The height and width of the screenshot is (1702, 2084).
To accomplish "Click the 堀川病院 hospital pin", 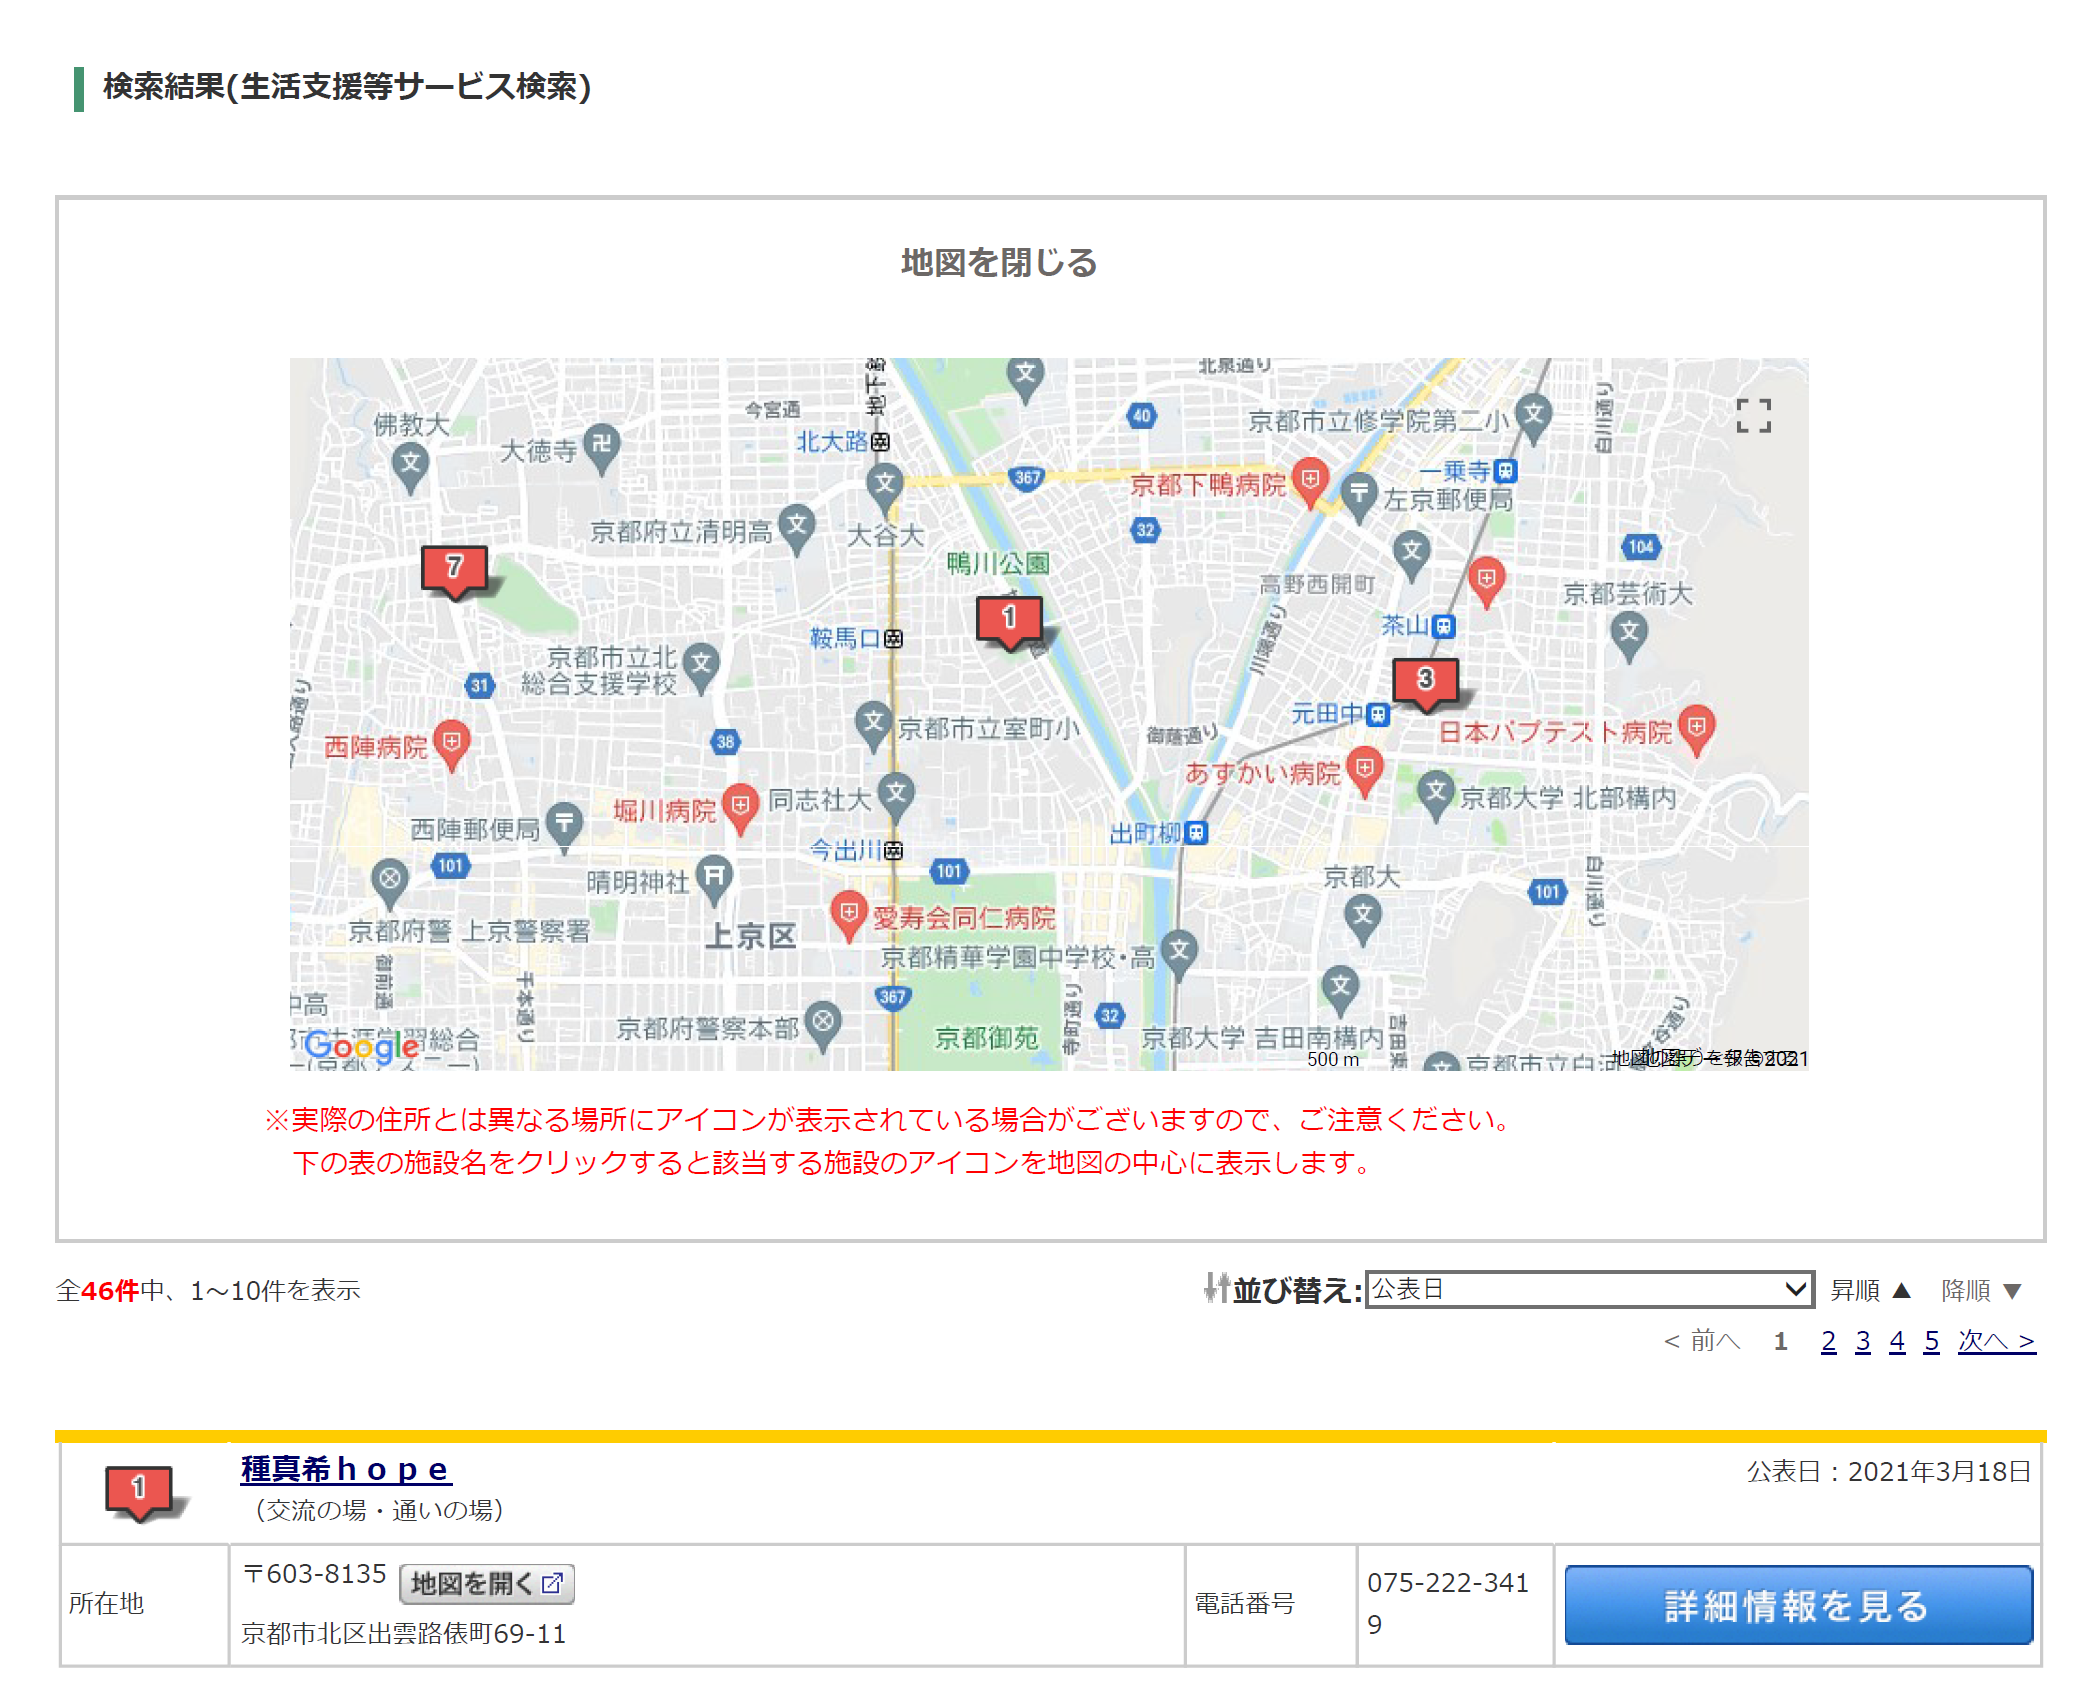I will tap(740, 808).
